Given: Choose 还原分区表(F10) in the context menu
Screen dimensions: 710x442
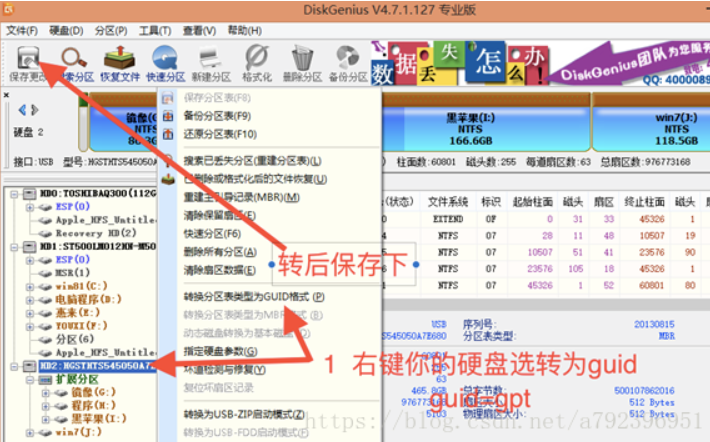Looking at the screenshot, I should click(x=220, y=134).
